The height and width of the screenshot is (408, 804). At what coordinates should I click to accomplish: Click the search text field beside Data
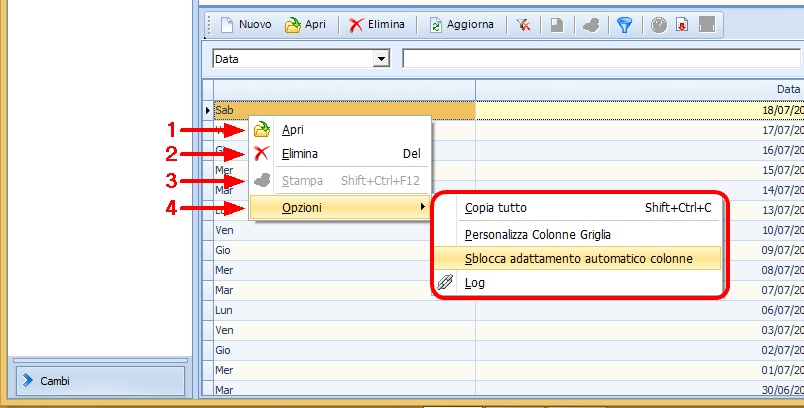pyautogui.click(x=600, y=59)
